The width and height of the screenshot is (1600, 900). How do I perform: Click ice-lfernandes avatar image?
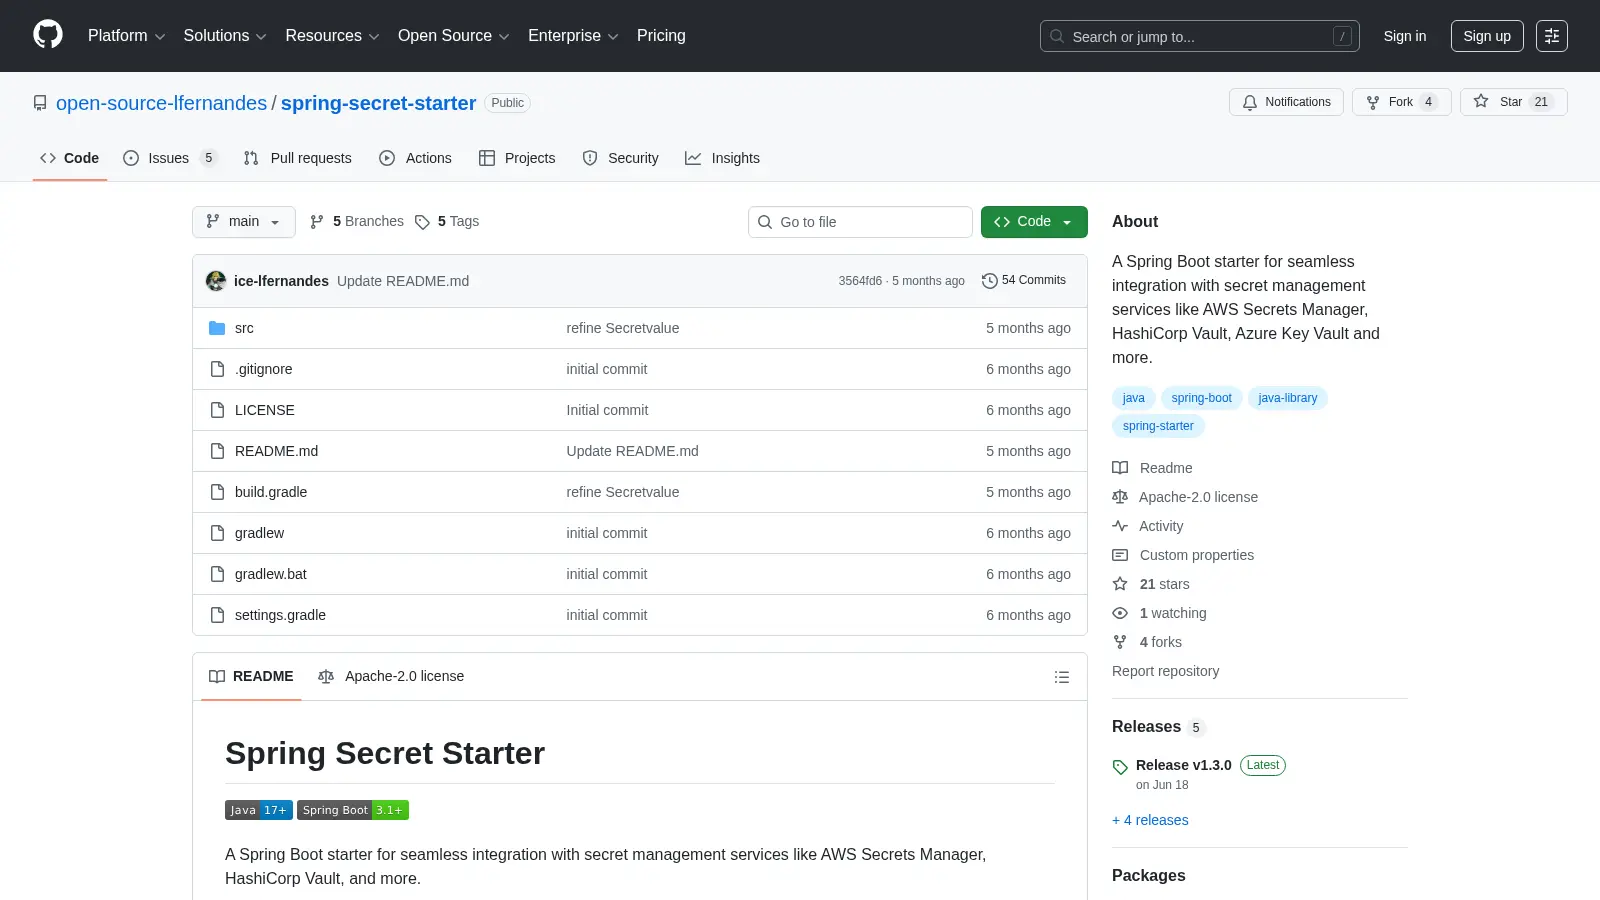(216, 281)
